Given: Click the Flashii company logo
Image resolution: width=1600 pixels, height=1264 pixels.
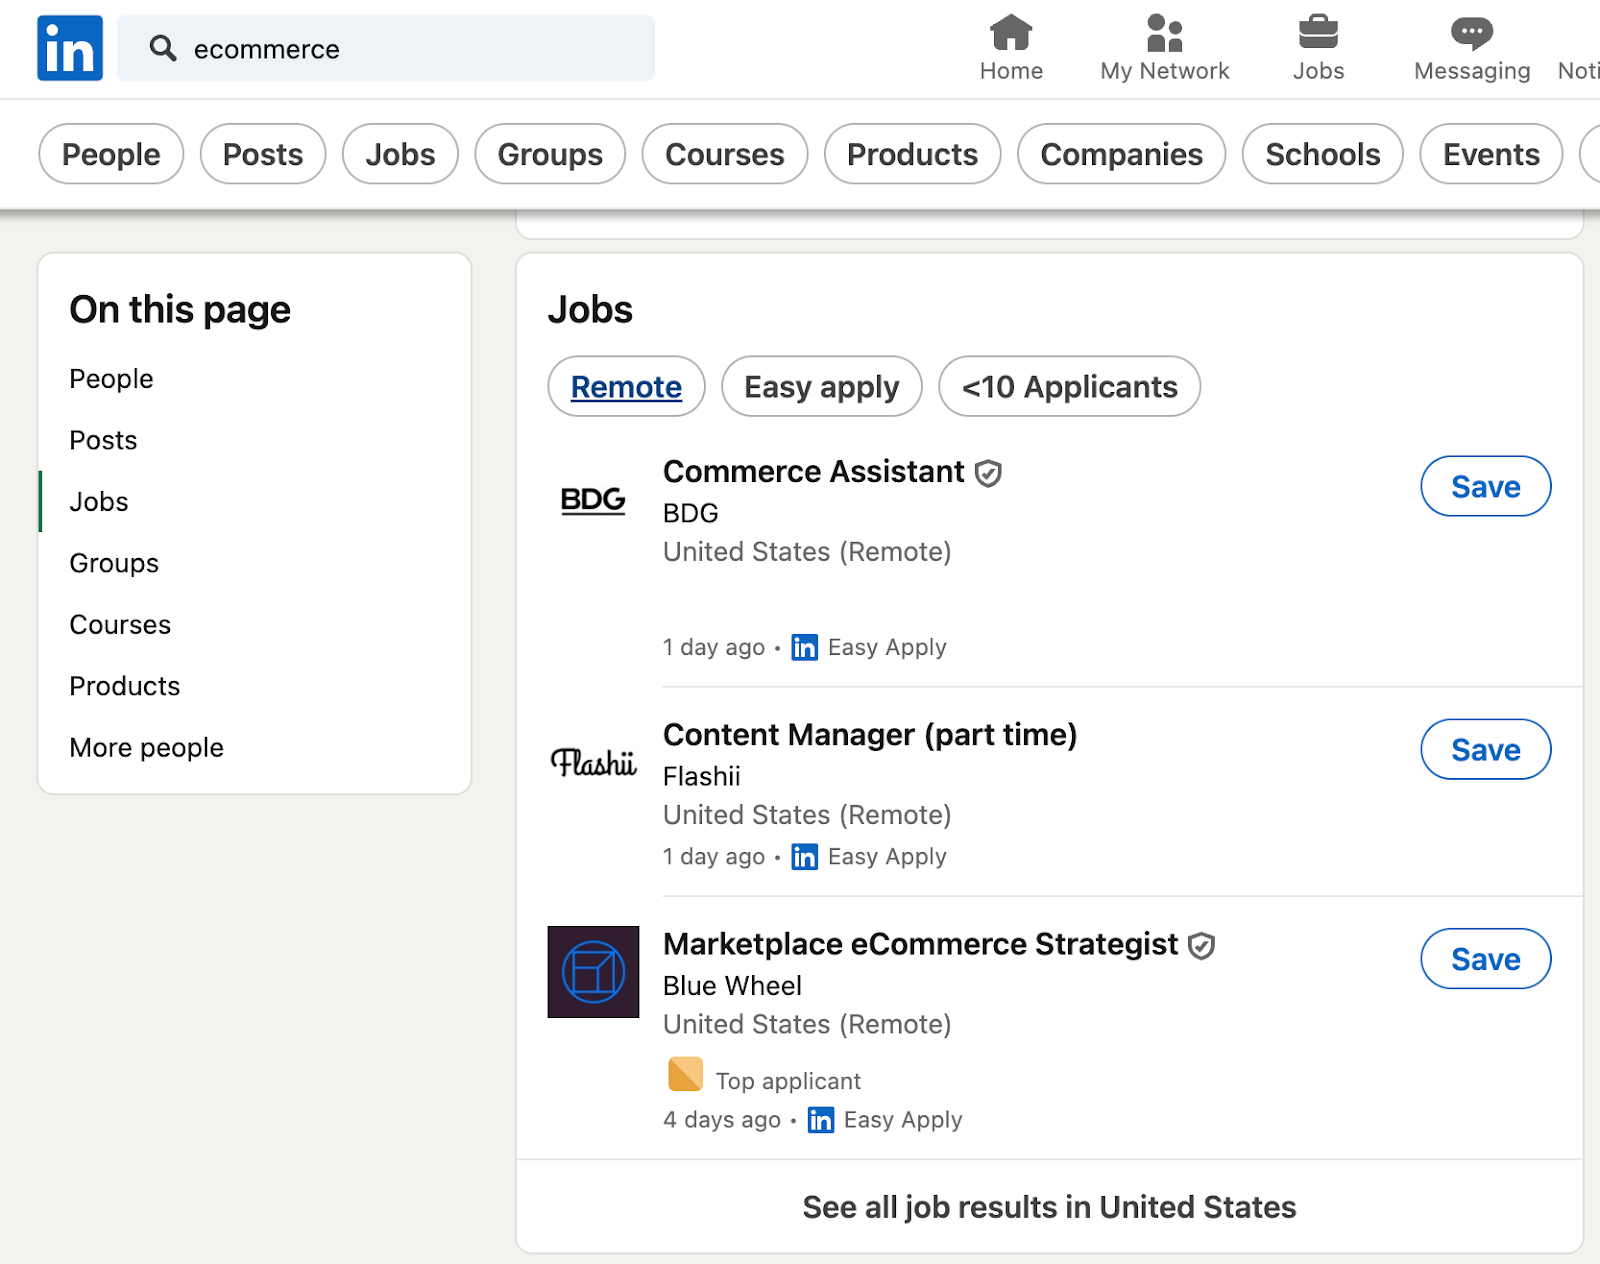Looking at the screenshot, I should point(593,763).
